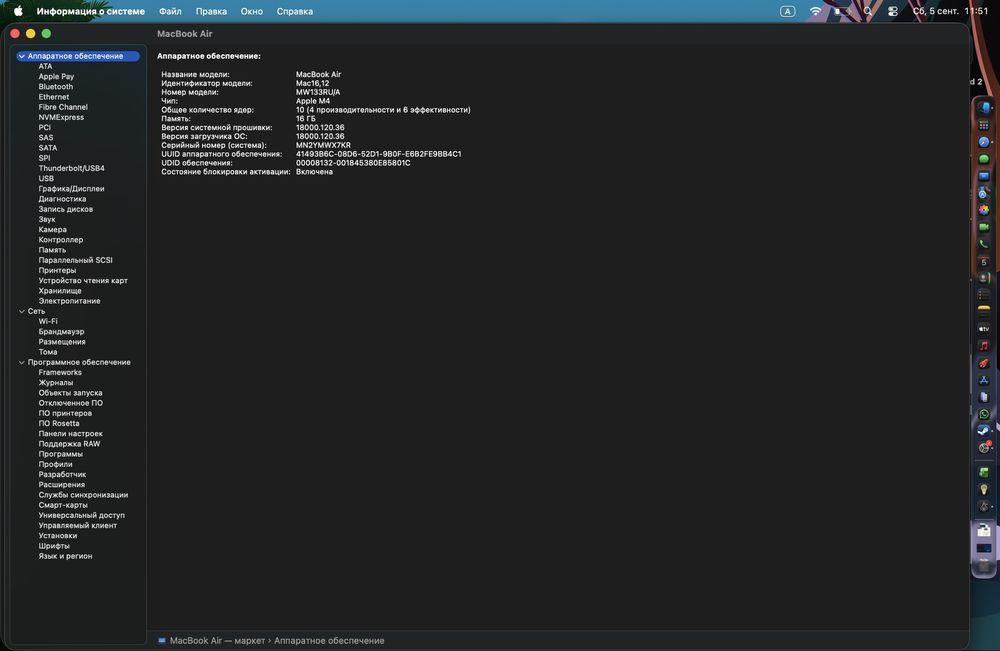Click the lightbulb app in the Dock

coord(984,489)
